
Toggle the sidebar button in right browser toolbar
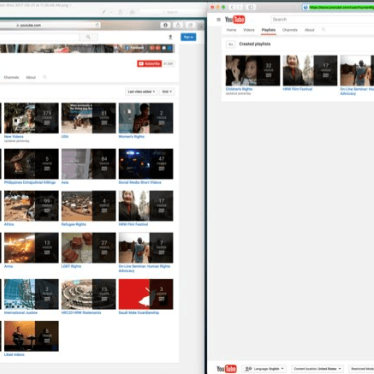pyautogui.click(x=251, y=7)
